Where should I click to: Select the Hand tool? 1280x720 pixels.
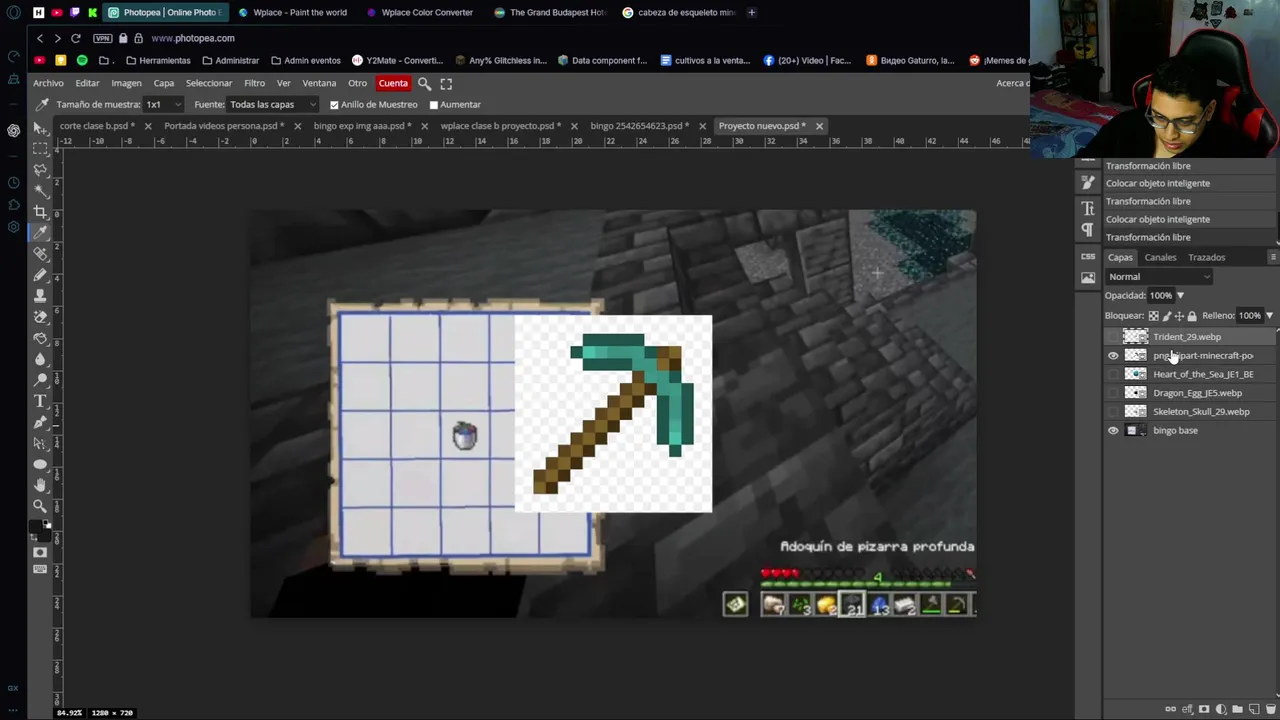coord(40,485)
